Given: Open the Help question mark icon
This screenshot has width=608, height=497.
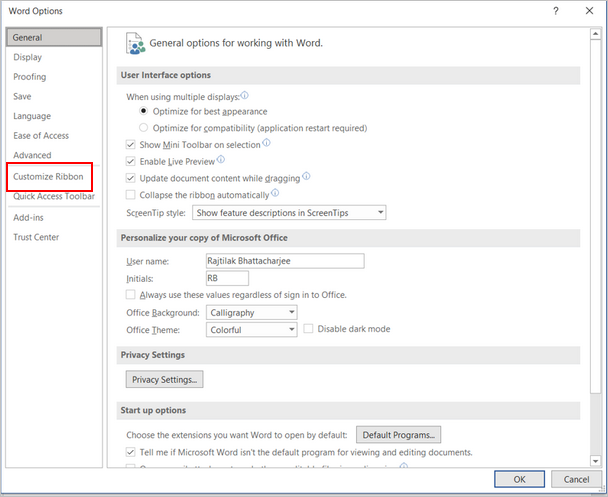Looking at the screenshot, I should click(556, 11).
